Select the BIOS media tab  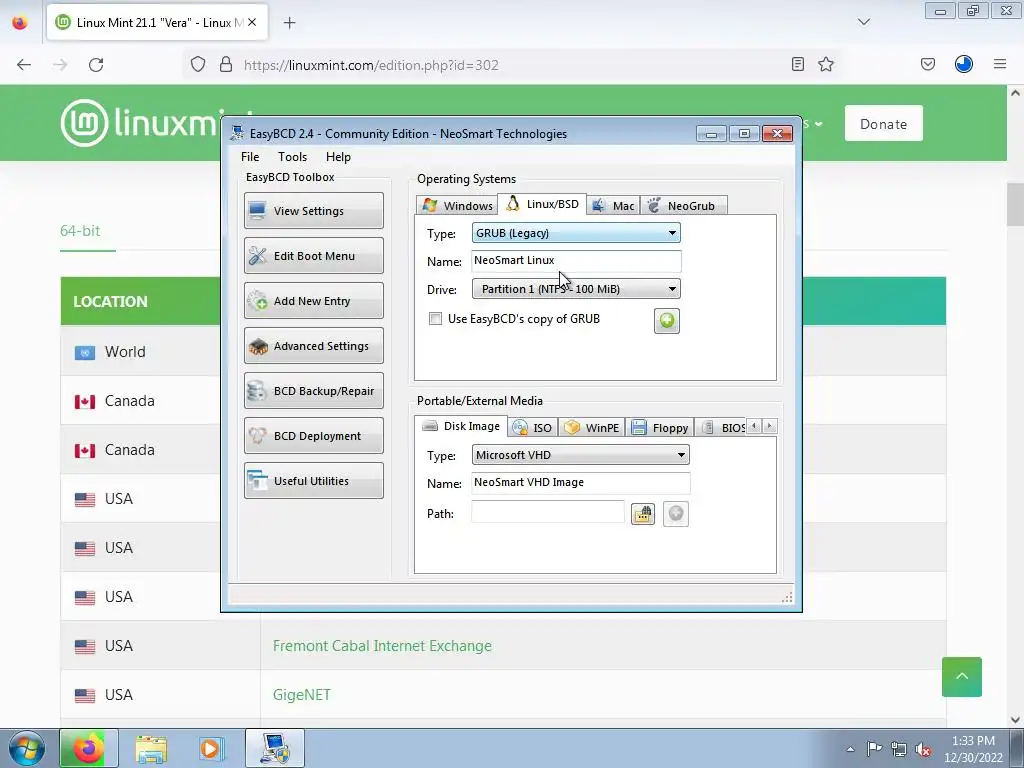pyautogui.click(x=722, y=428)
